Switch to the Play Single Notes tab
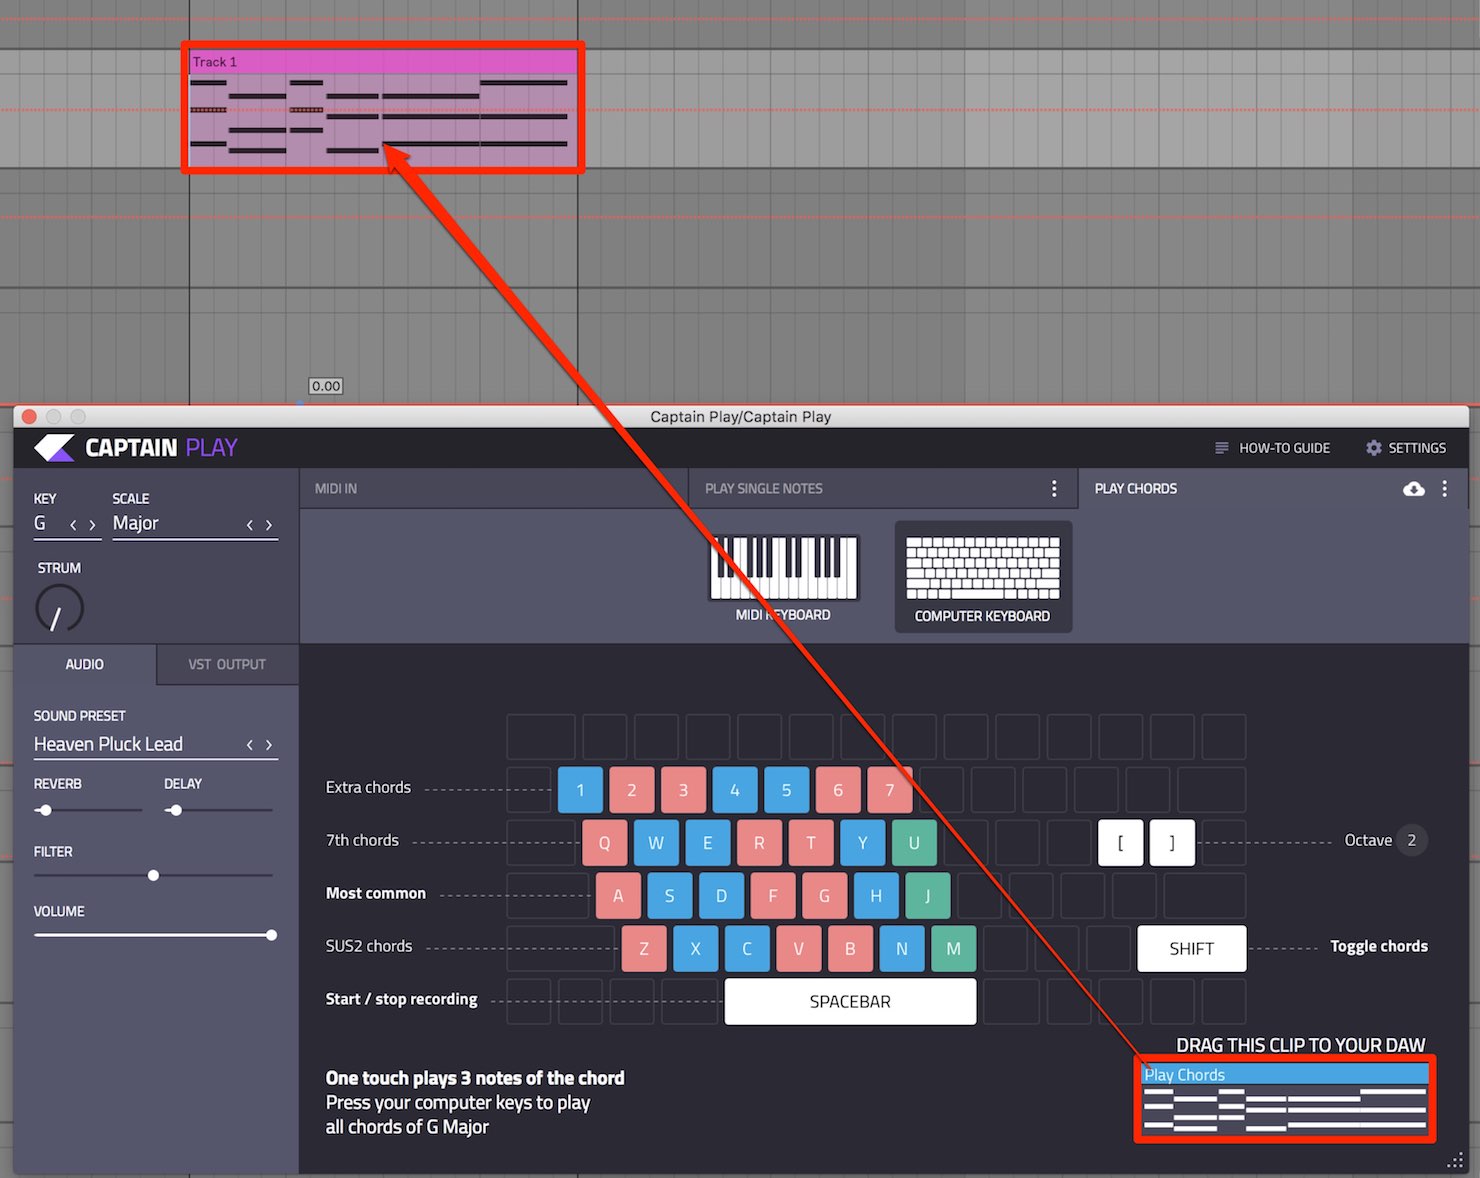 pyautogui.click(x=883, y=489)
